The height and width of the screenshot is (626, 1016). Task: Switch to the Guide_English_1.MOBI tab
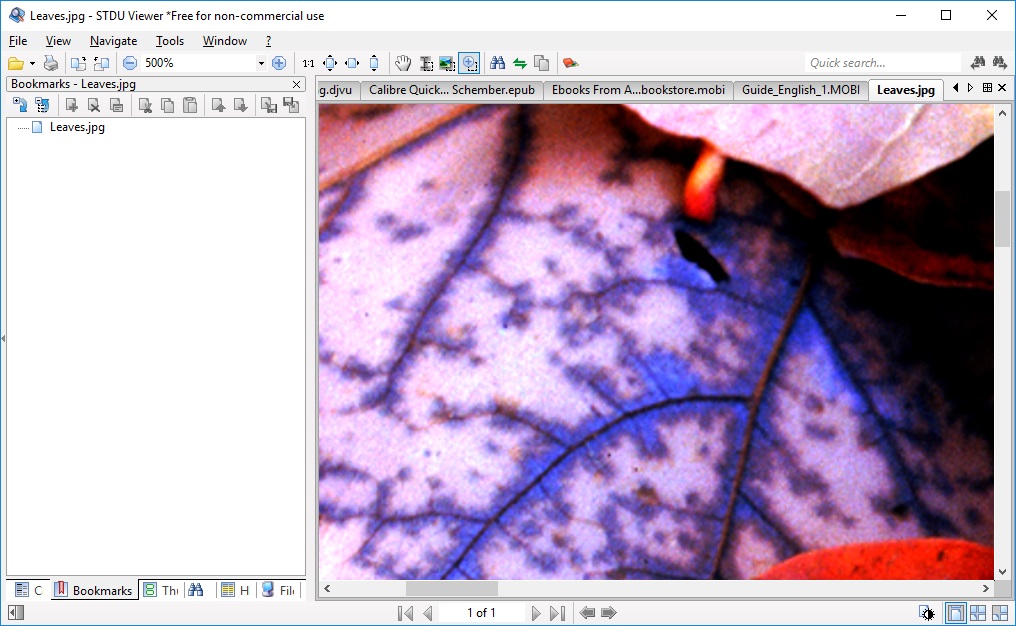(x=800, y=89)
